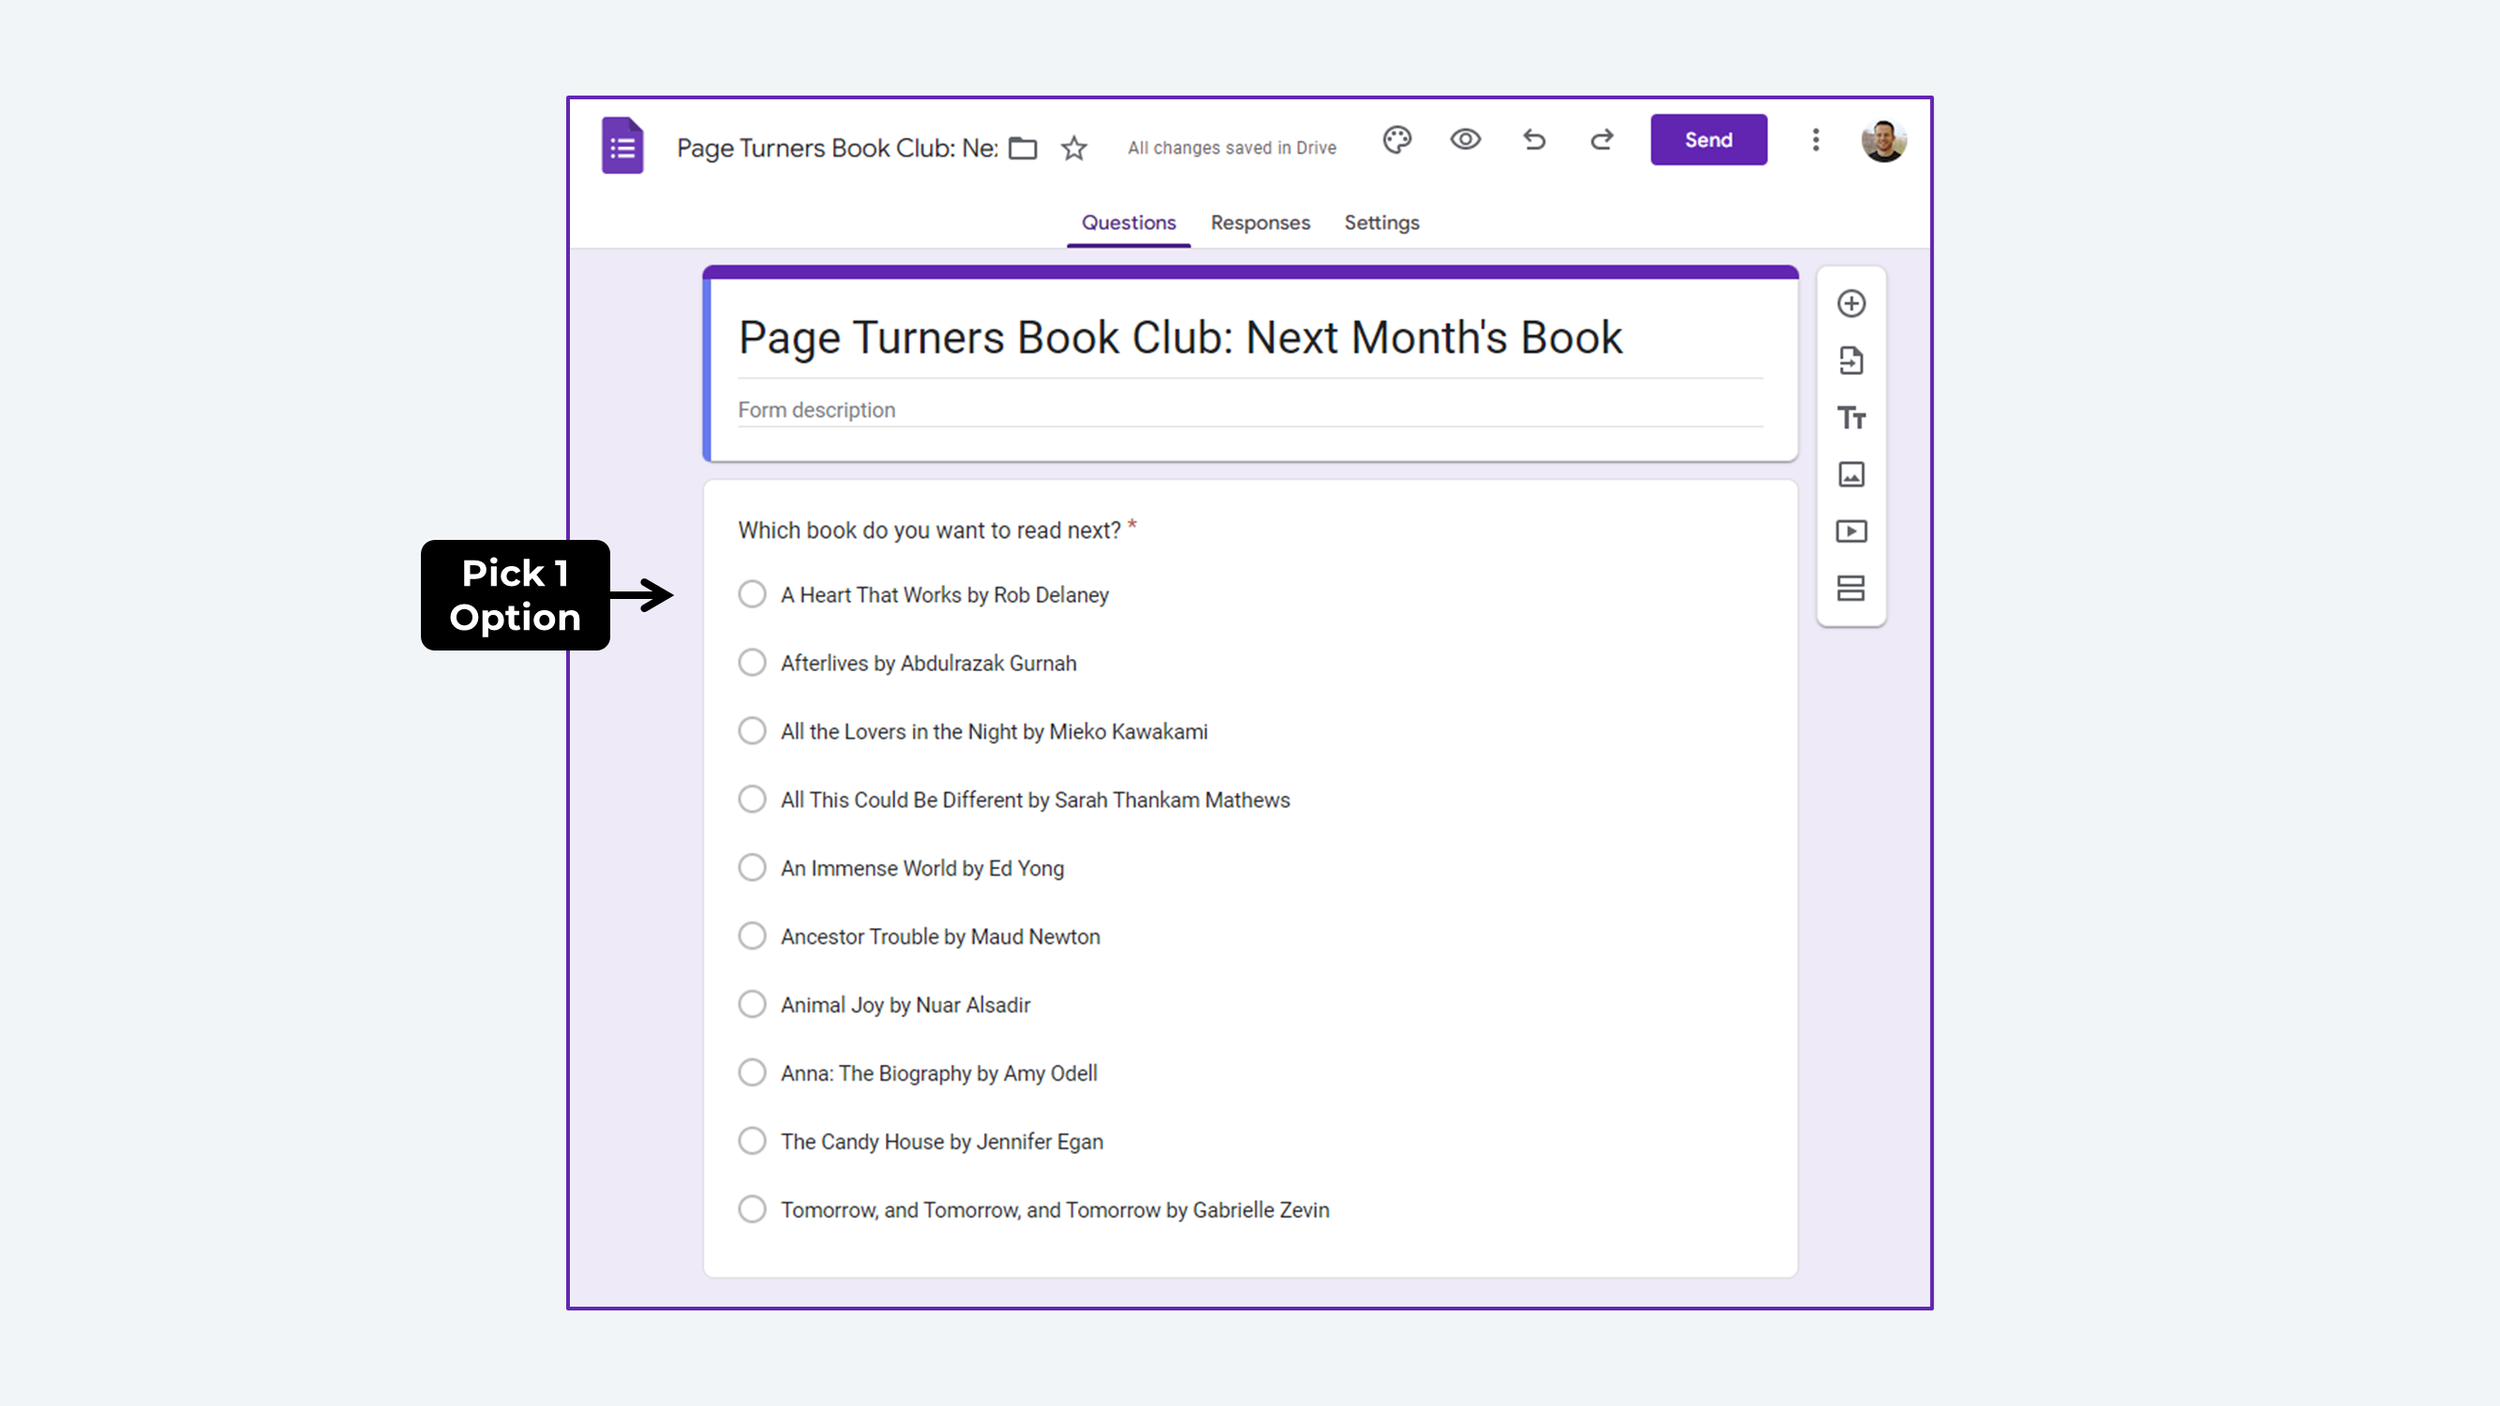This screenshot has height=1406, width=2500.
Task: Click the redo arrow icon
Action: click(x=1602, y=140)
